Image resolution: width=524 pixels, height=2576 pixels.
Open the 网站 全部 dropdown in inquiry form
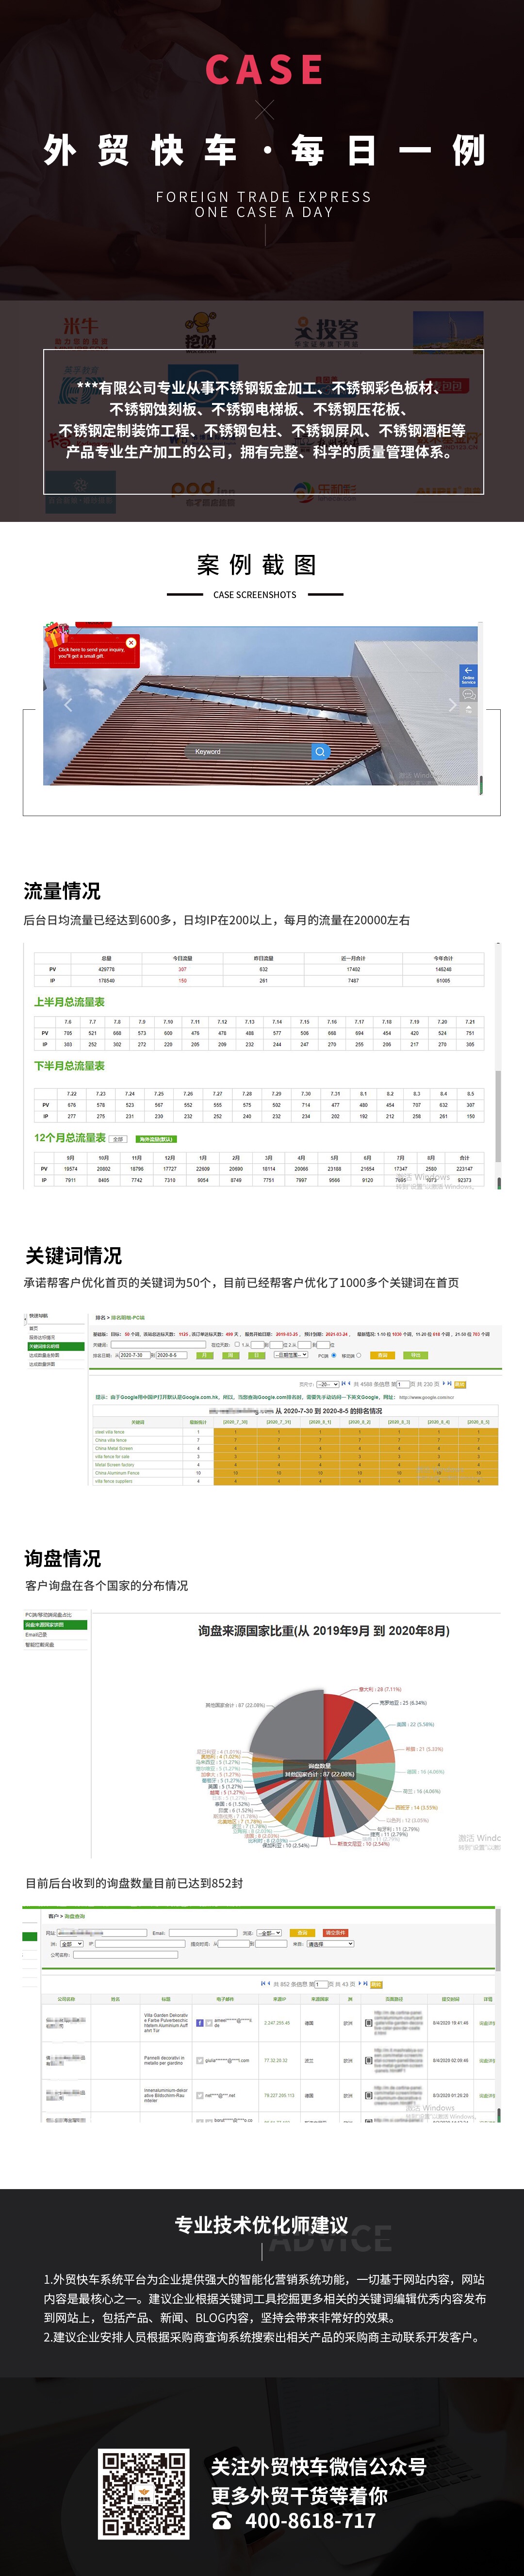72,1944
